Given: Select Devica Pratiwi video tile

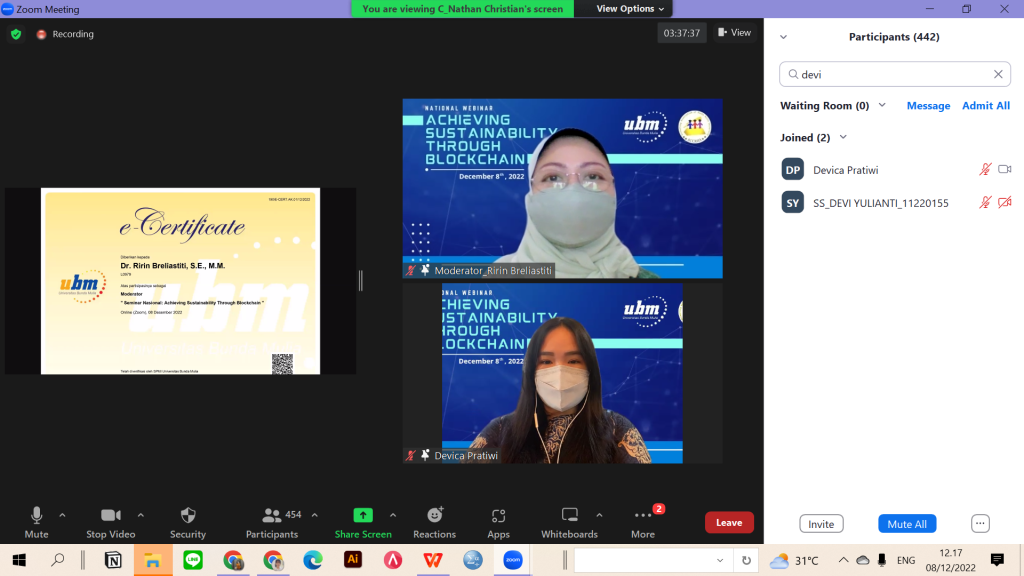Looking at the screenshot, I should pos(562,374).
